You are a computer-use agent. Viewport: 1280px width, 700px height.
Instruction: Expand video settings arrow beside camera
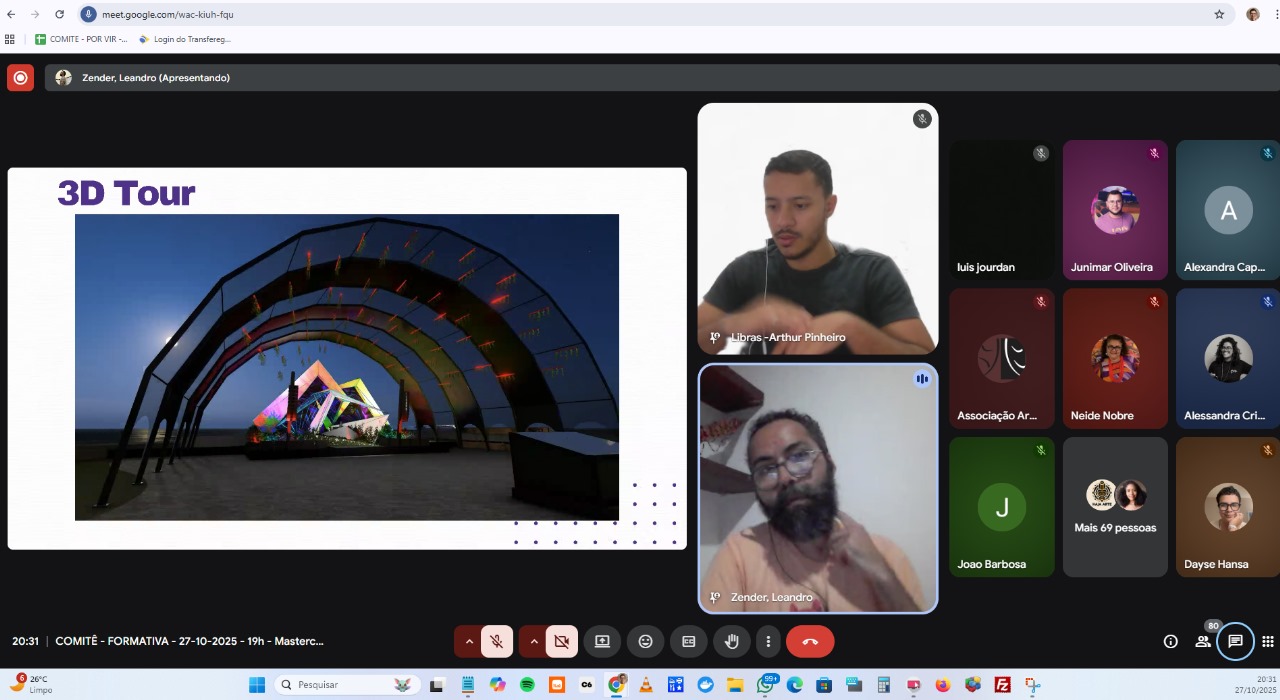click(533, 642)
